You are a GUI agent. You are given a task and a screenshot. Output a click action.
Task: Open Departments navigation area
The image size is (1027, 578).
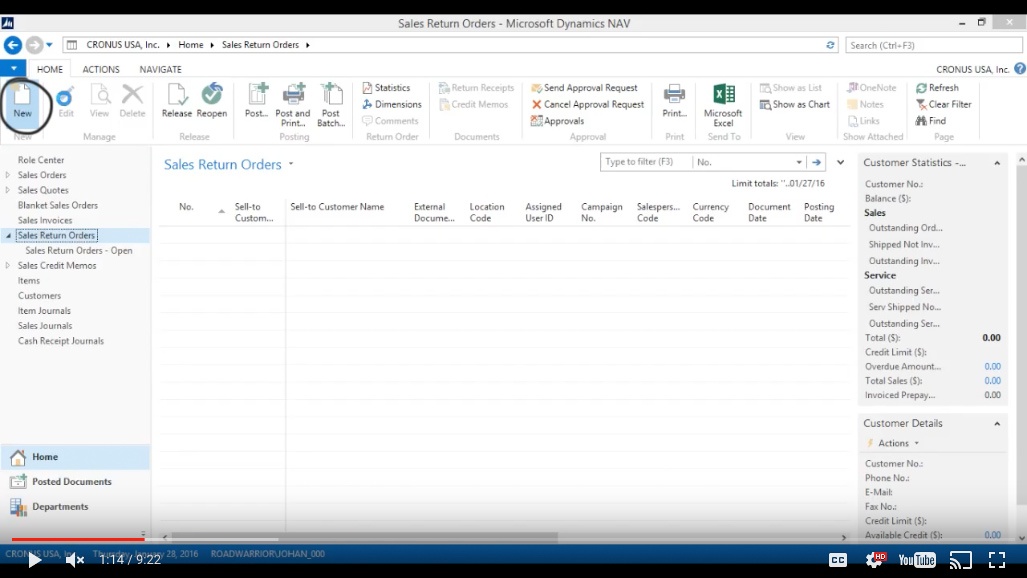75,507
